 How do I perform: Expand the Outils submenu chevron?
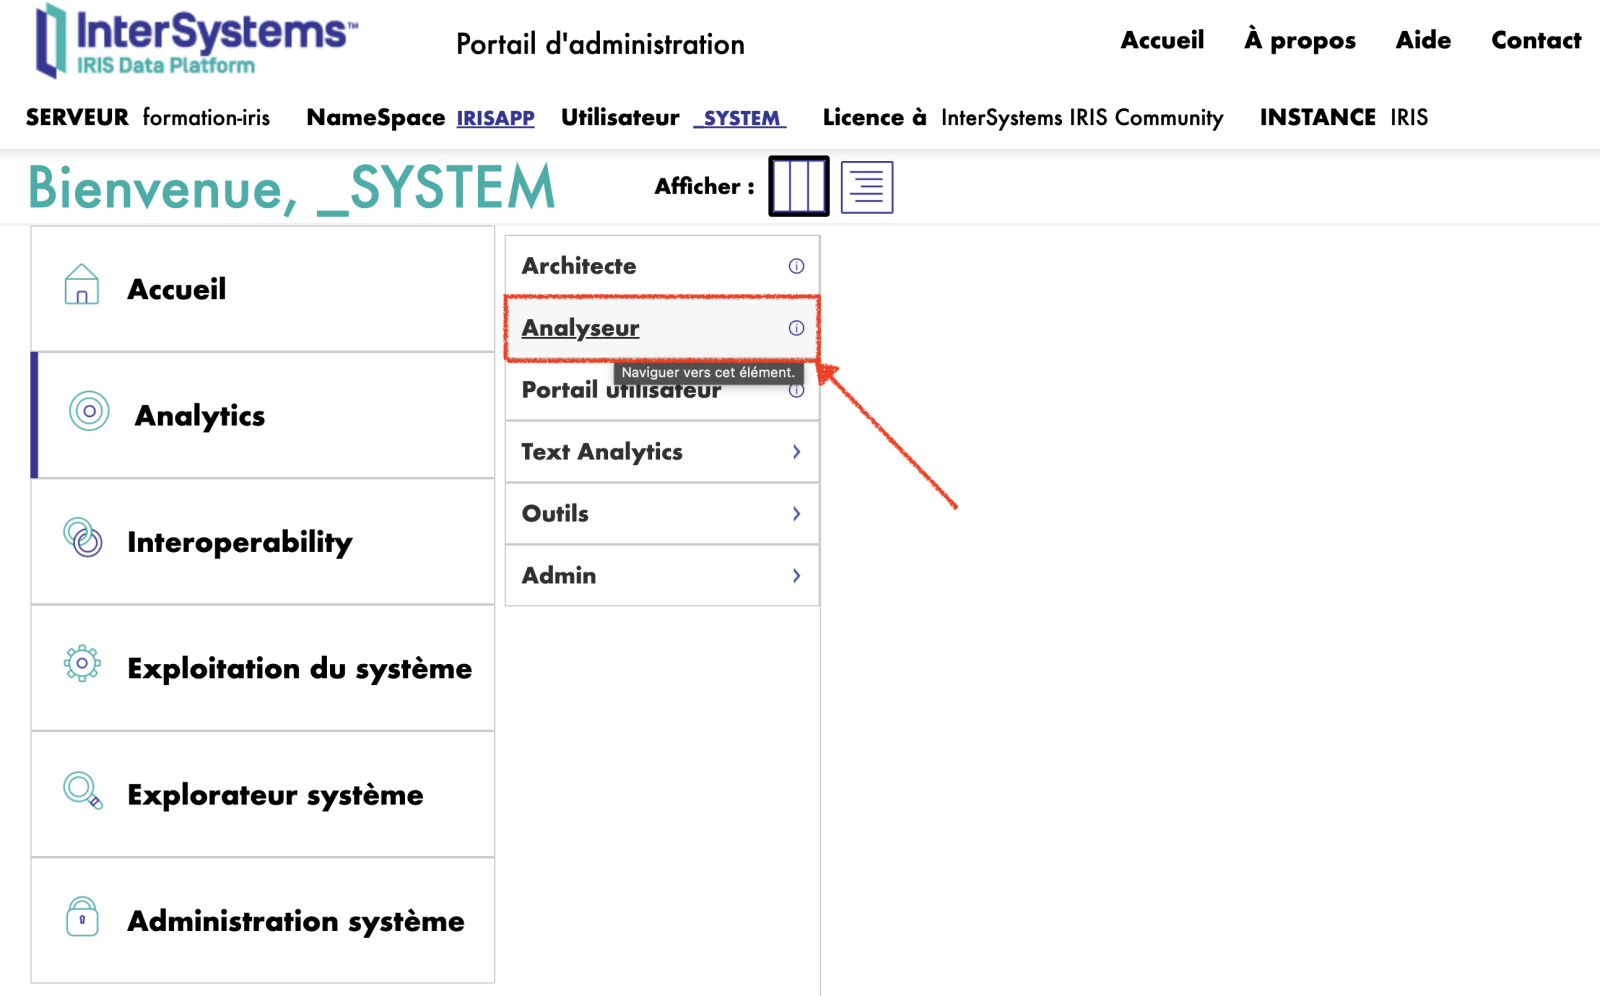(796, 514)
